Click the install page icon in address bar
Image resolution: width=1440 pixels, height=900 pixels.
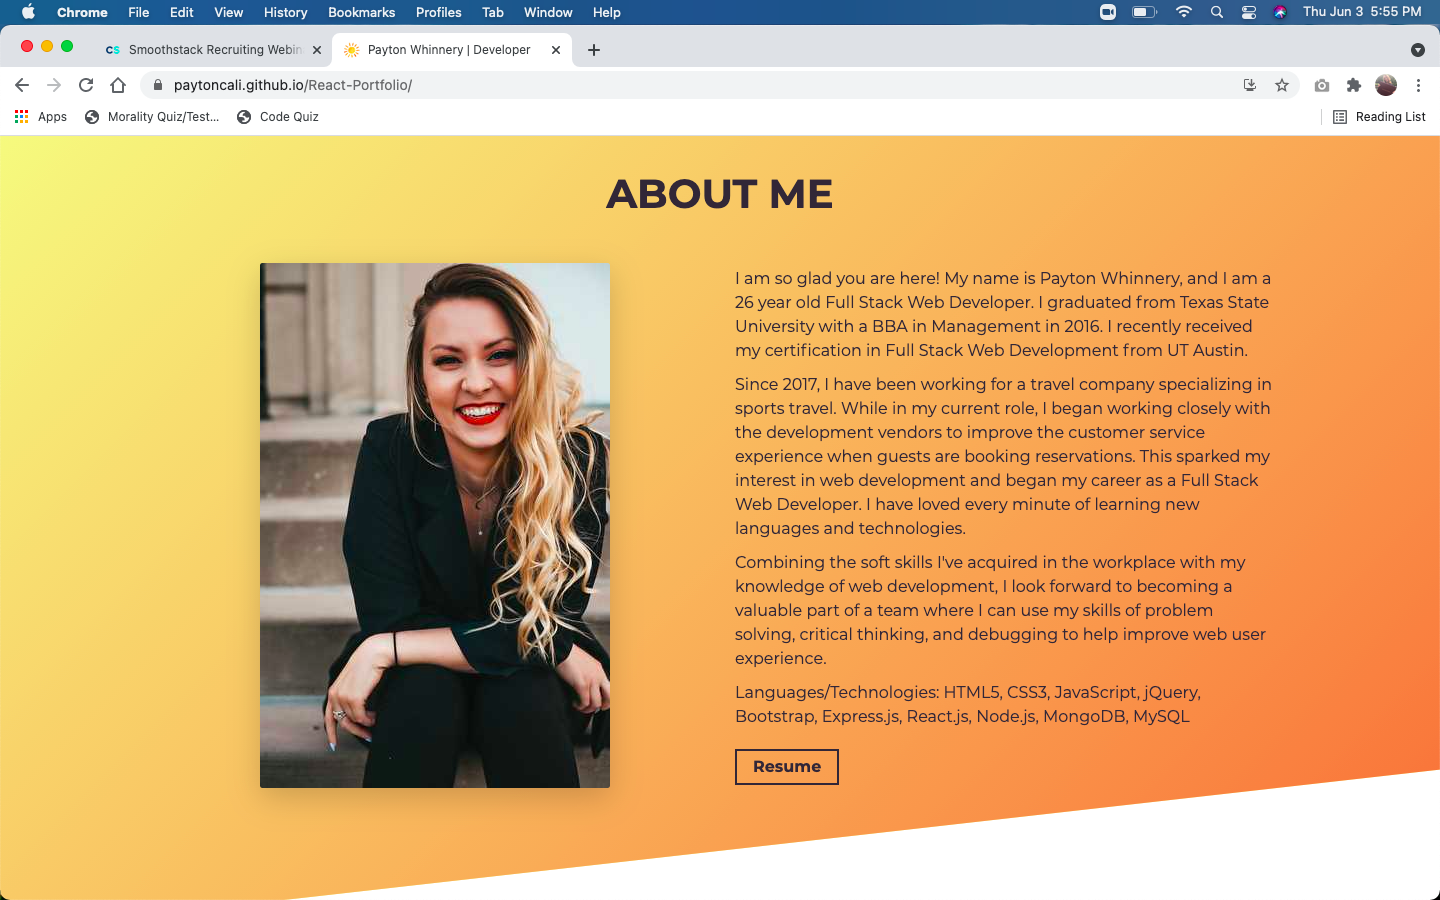(x=1250, y=85)
